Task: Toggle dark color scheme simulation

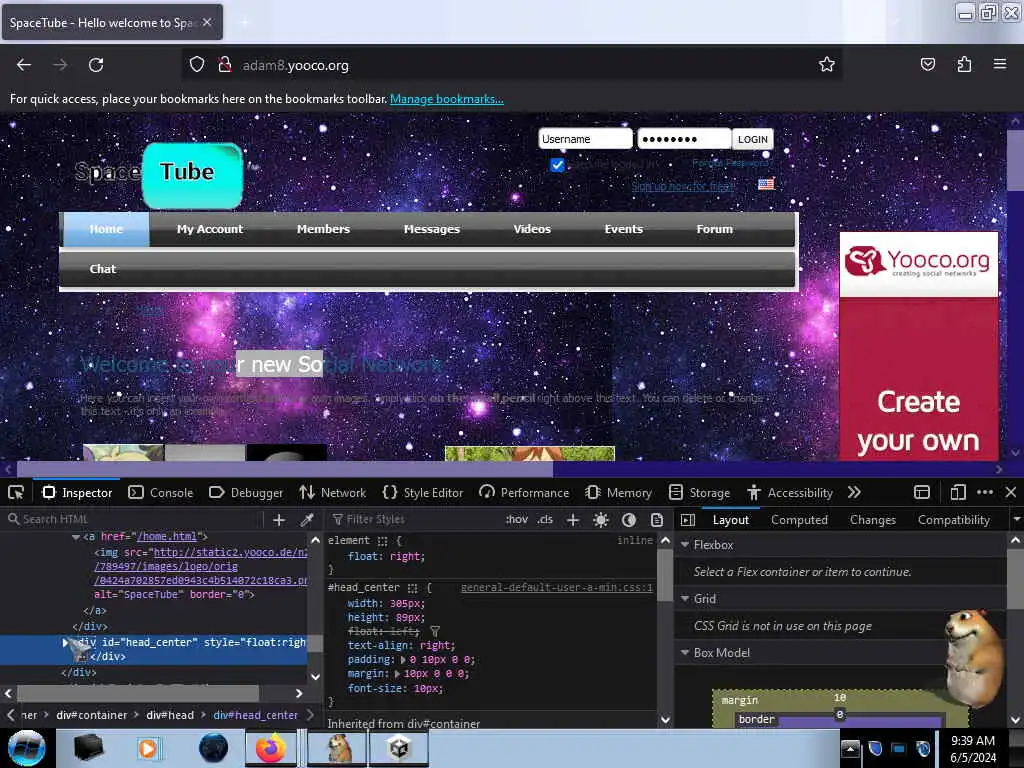Action: point(629,520)
